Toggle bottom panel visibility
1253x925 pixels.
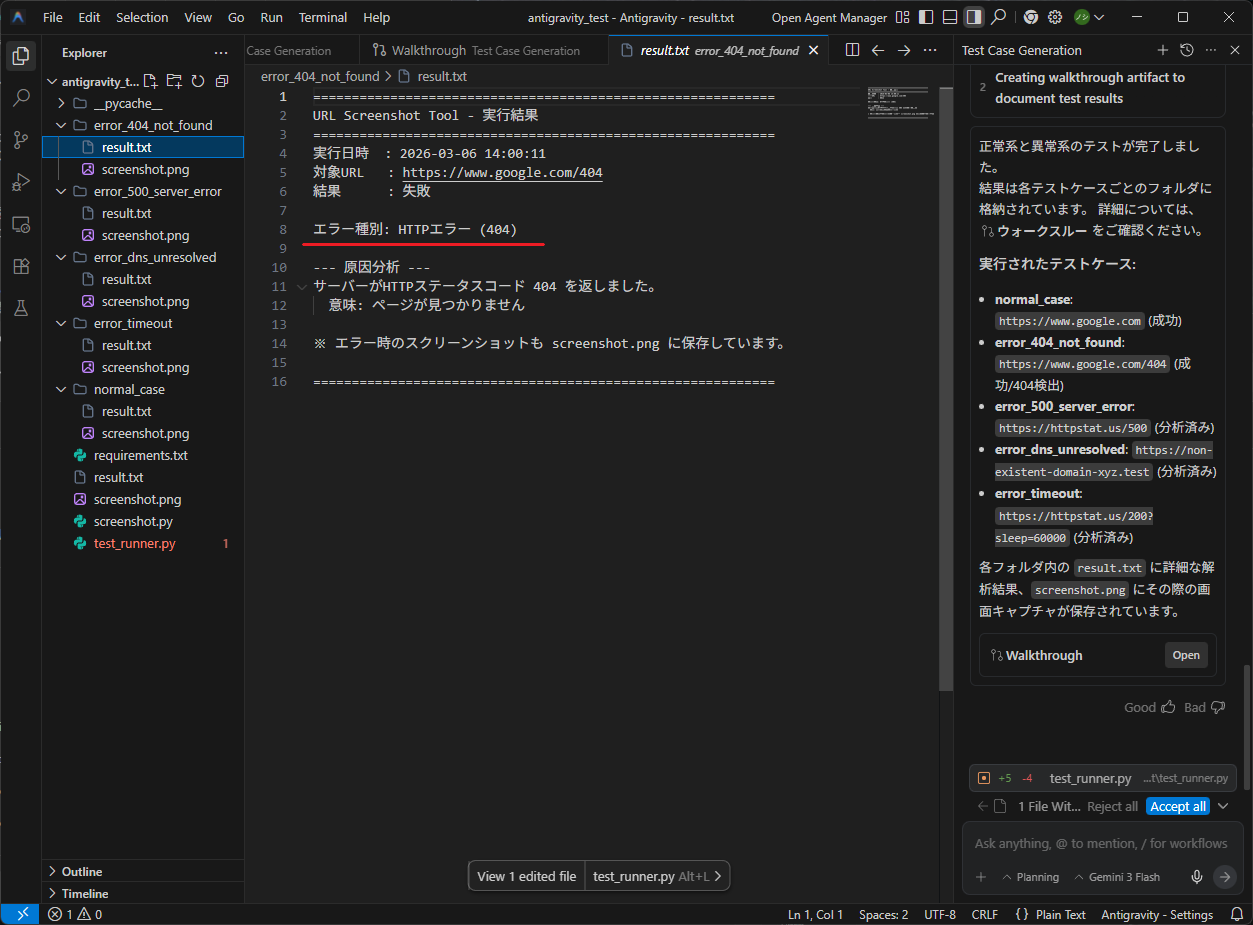[950, 17]
